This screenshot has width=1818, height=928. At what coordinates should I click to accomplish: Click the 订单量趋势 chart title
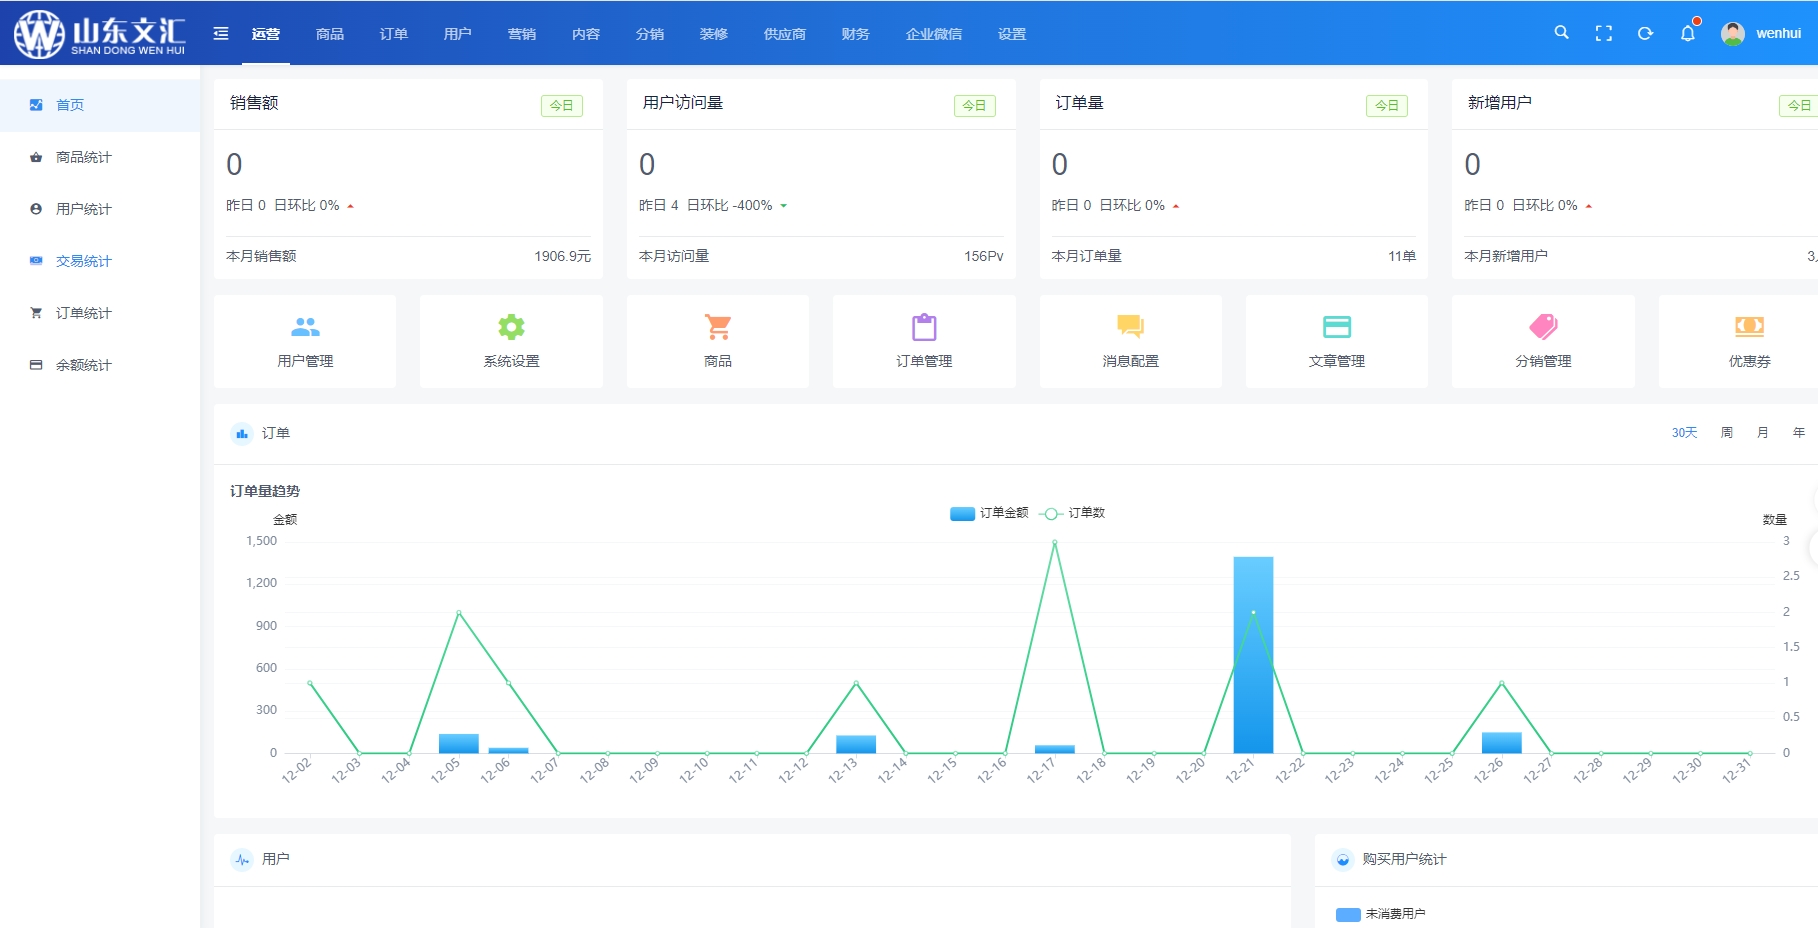click(265, 491)
